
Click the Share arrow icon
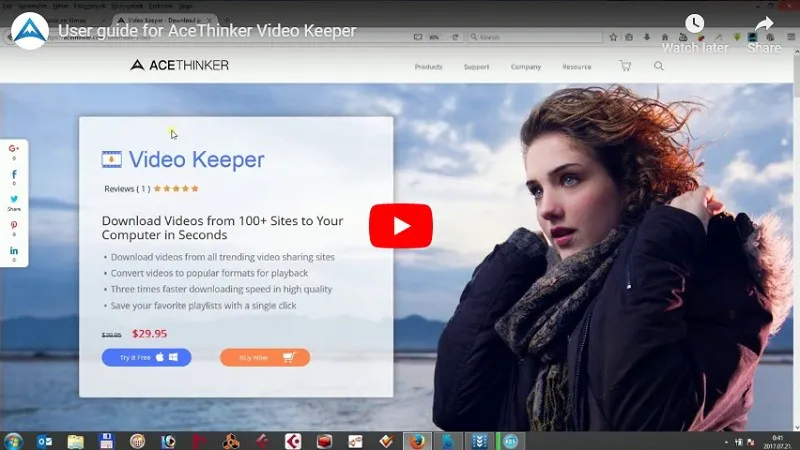(764, 23)
